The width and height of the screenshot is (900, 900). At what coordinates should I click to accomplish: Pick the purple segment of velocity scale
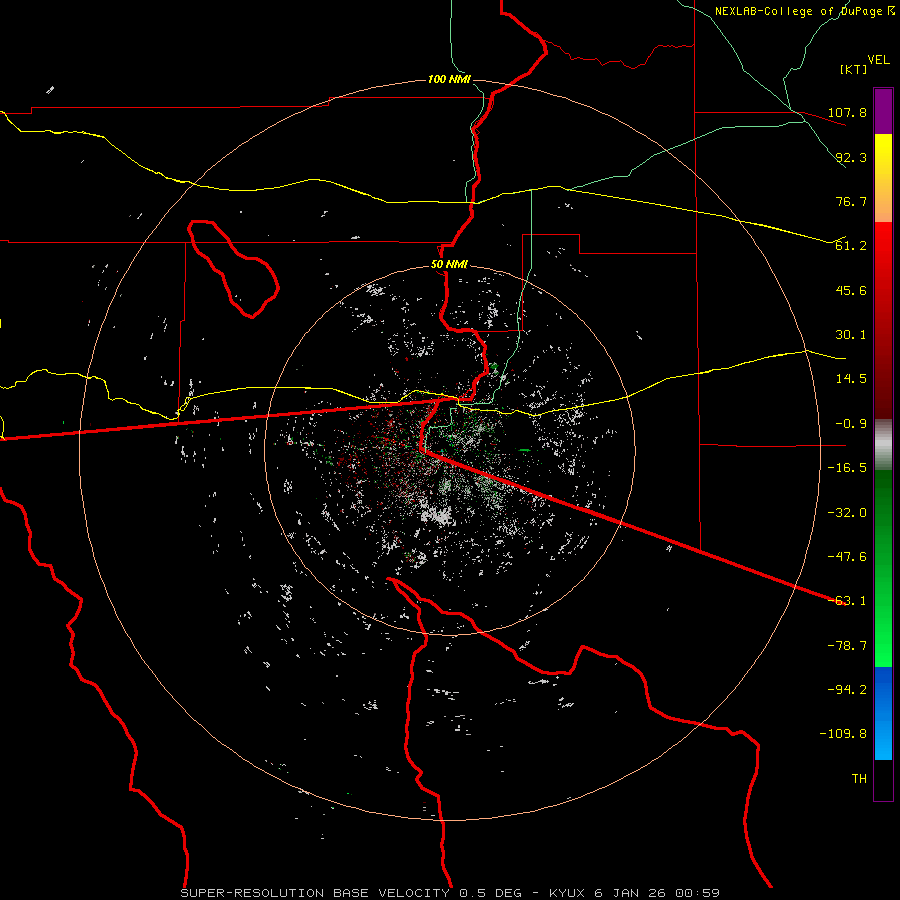(883, 112)
